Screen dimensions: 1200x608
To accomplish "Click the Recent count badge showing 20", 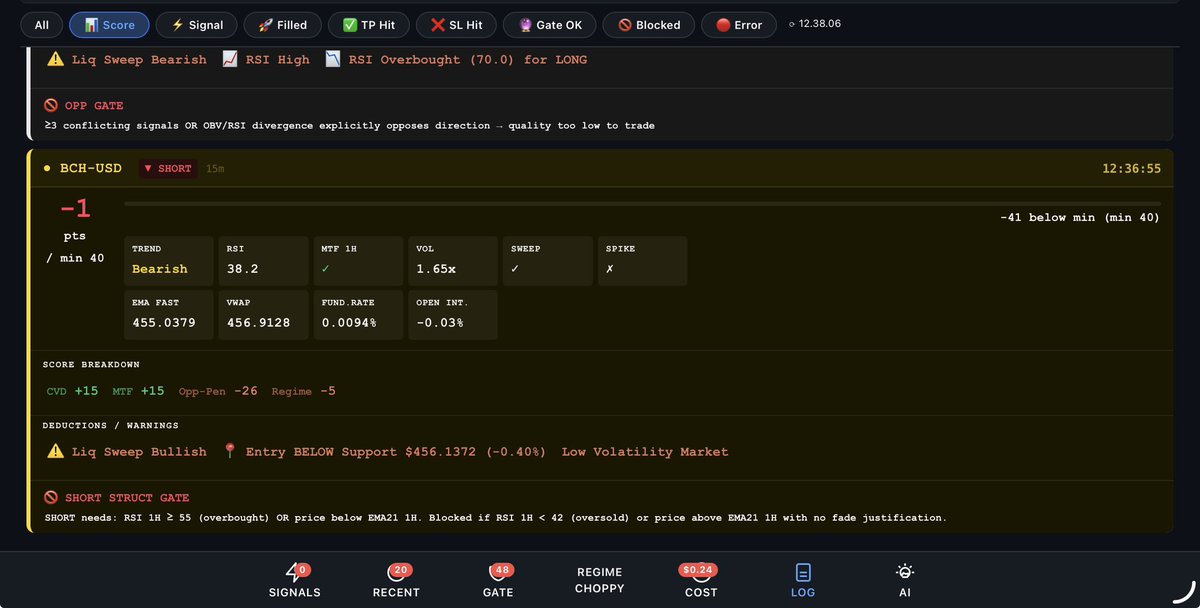I will point(402,569).
